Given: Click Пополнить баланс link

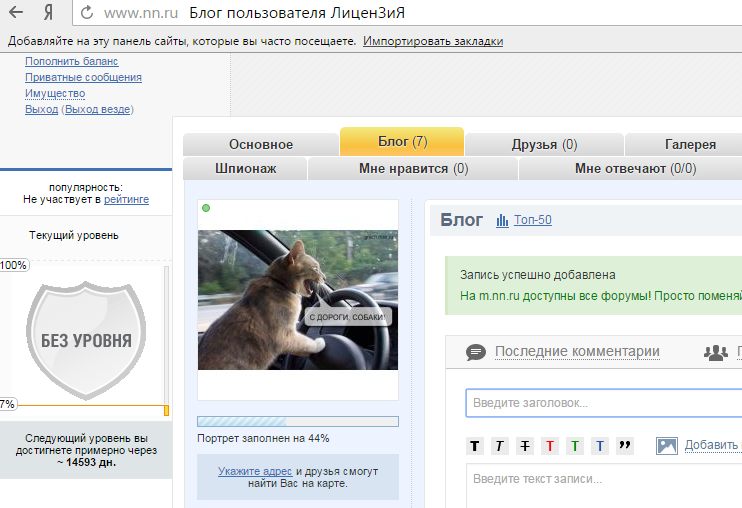Looking at the screenshot, I should [x=71, y=61].
